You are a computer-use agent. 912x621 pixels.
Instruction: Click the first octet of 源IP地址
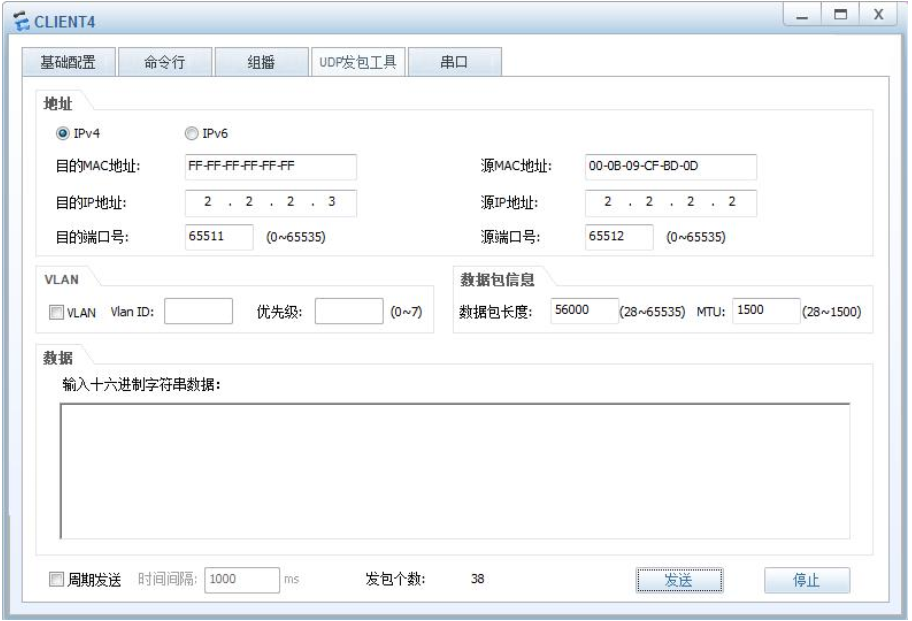click(608, 202)
